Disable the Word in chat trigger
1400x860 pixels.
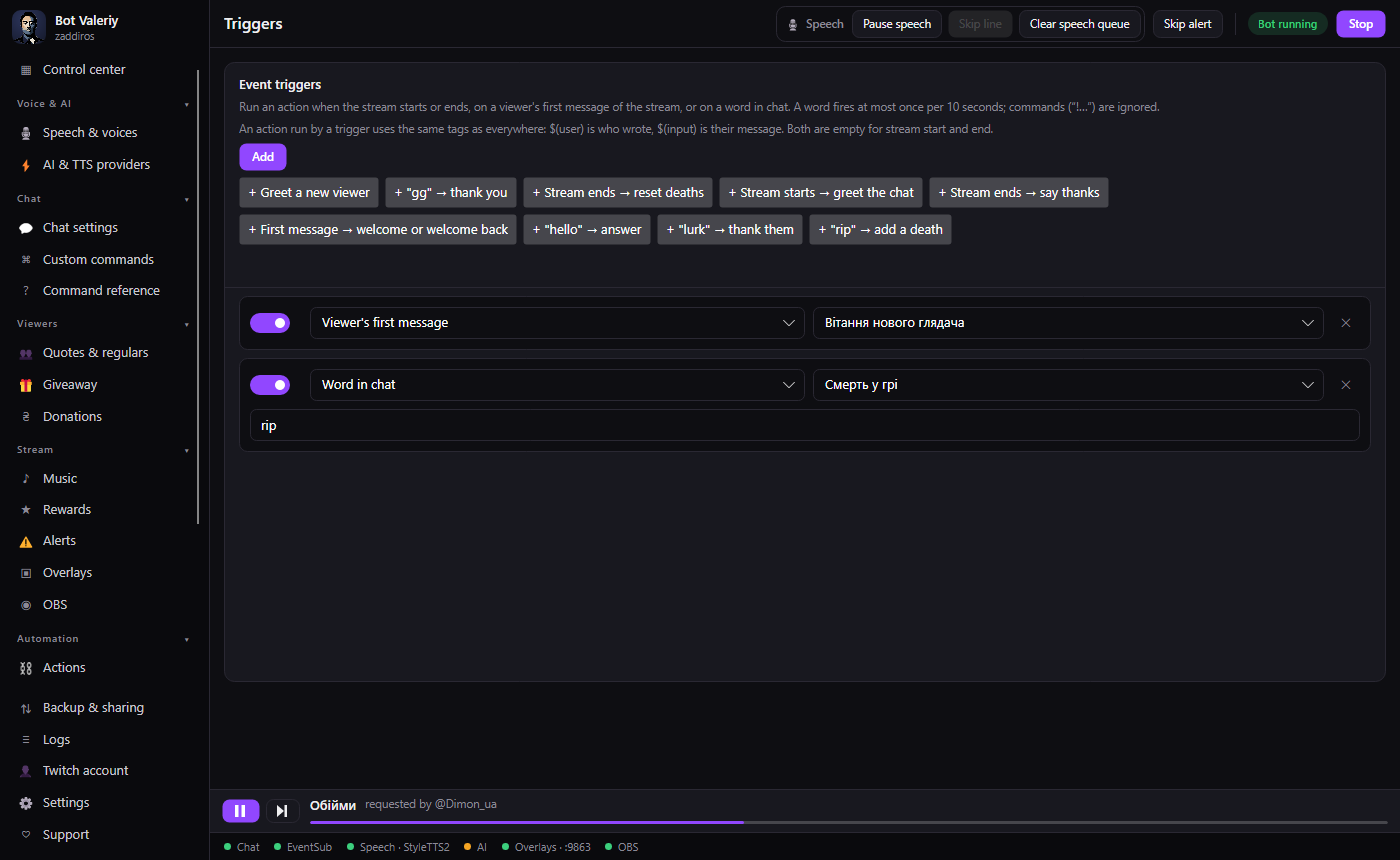[270, 385]
